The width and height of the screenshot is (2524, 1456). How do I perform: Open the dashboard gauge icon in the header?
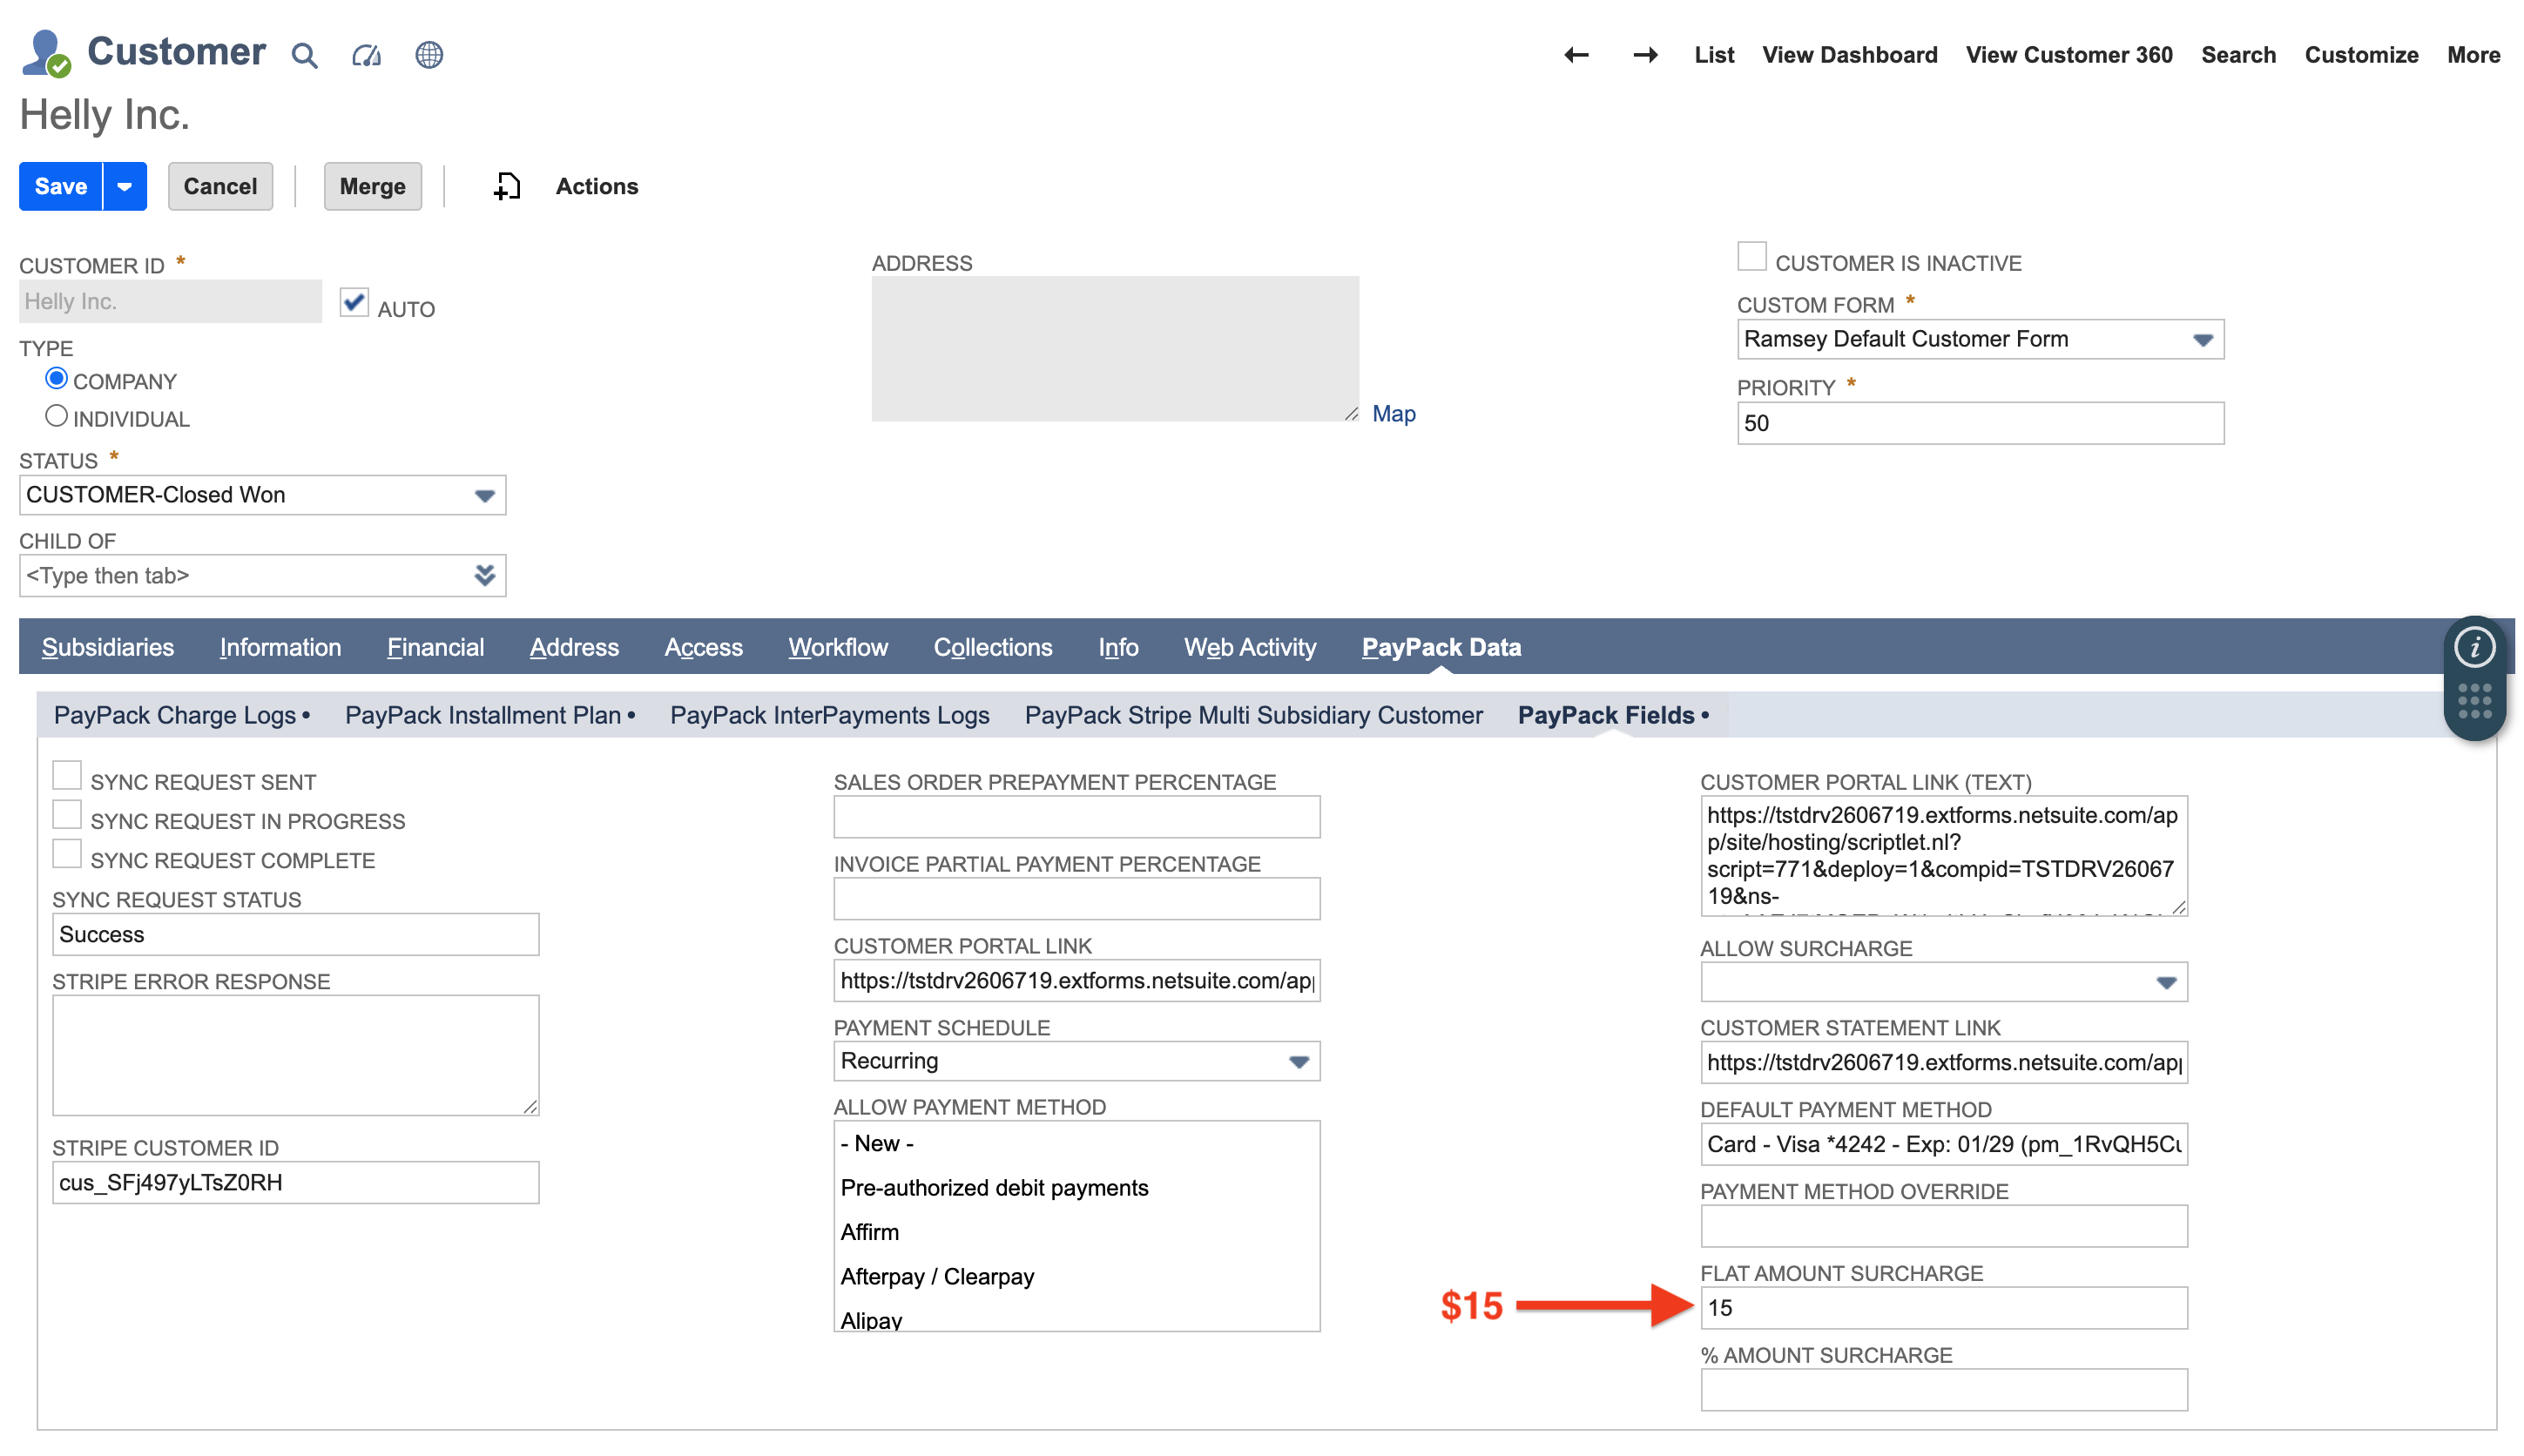pyautogui.click(x=366, y=55)
